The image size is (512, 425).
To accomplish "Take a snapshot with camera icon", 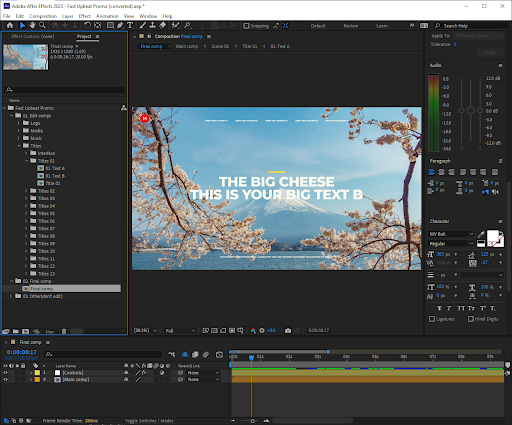I will [288, 330].
